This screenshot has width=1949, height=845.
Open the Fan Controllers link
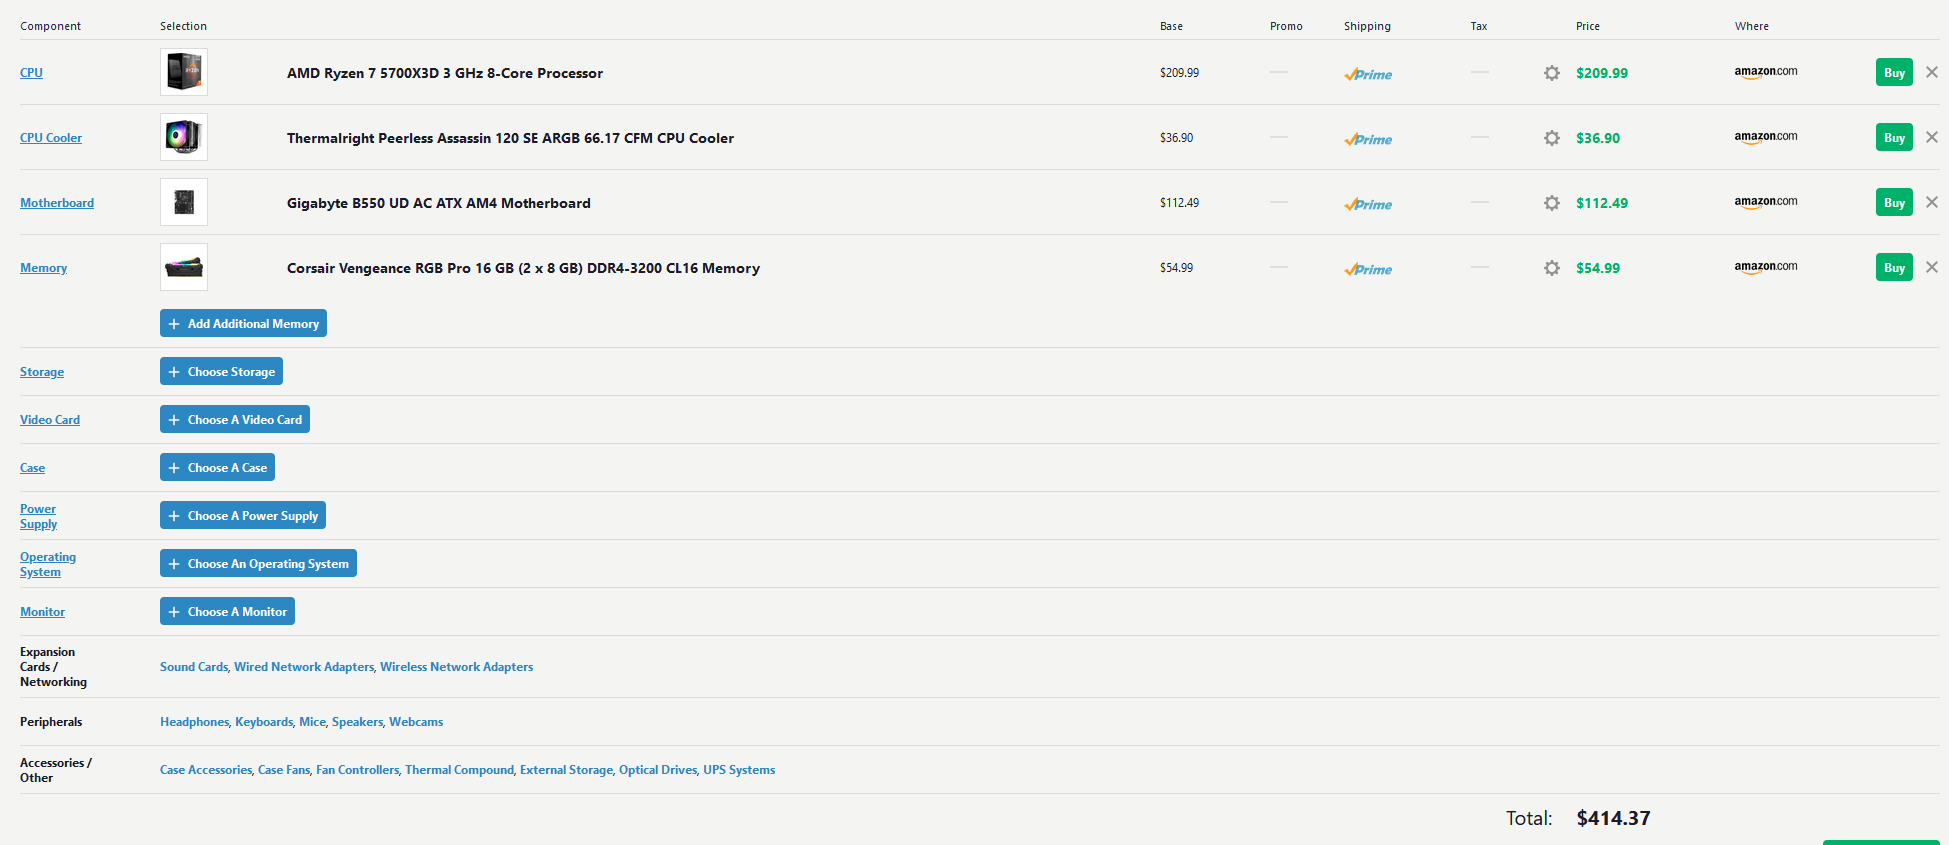pyautogui.click(x=357, y=770)
